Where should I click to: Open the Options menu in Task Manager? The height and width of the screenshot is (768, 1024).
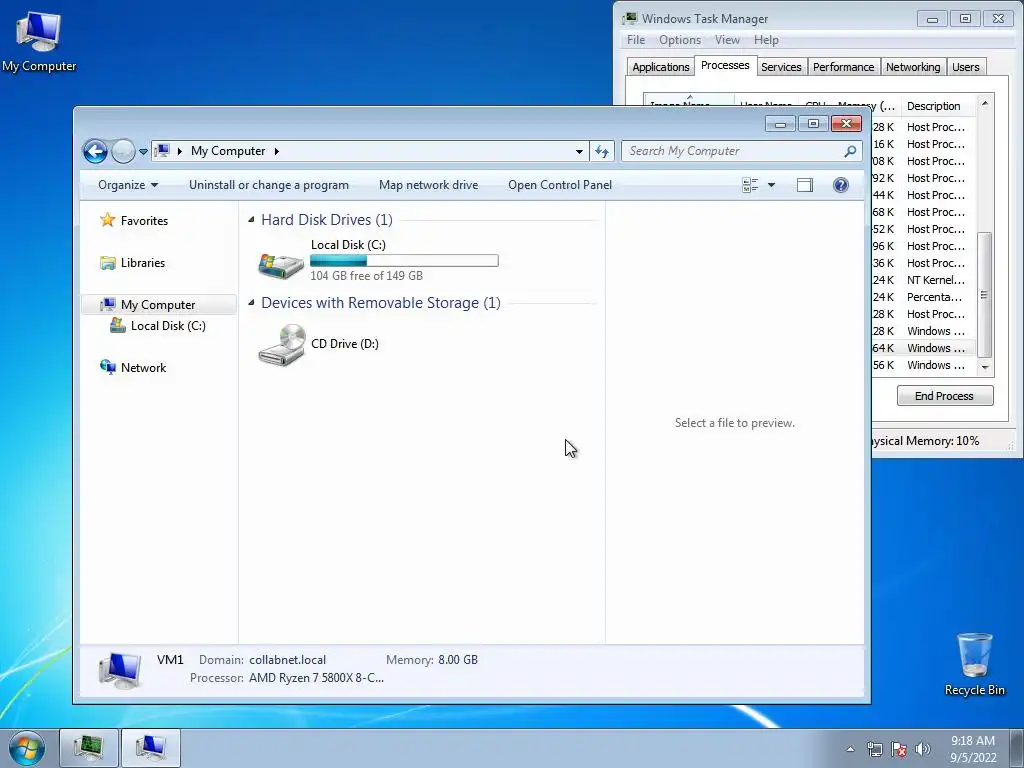pyautogui.click(x=679, y=40)
